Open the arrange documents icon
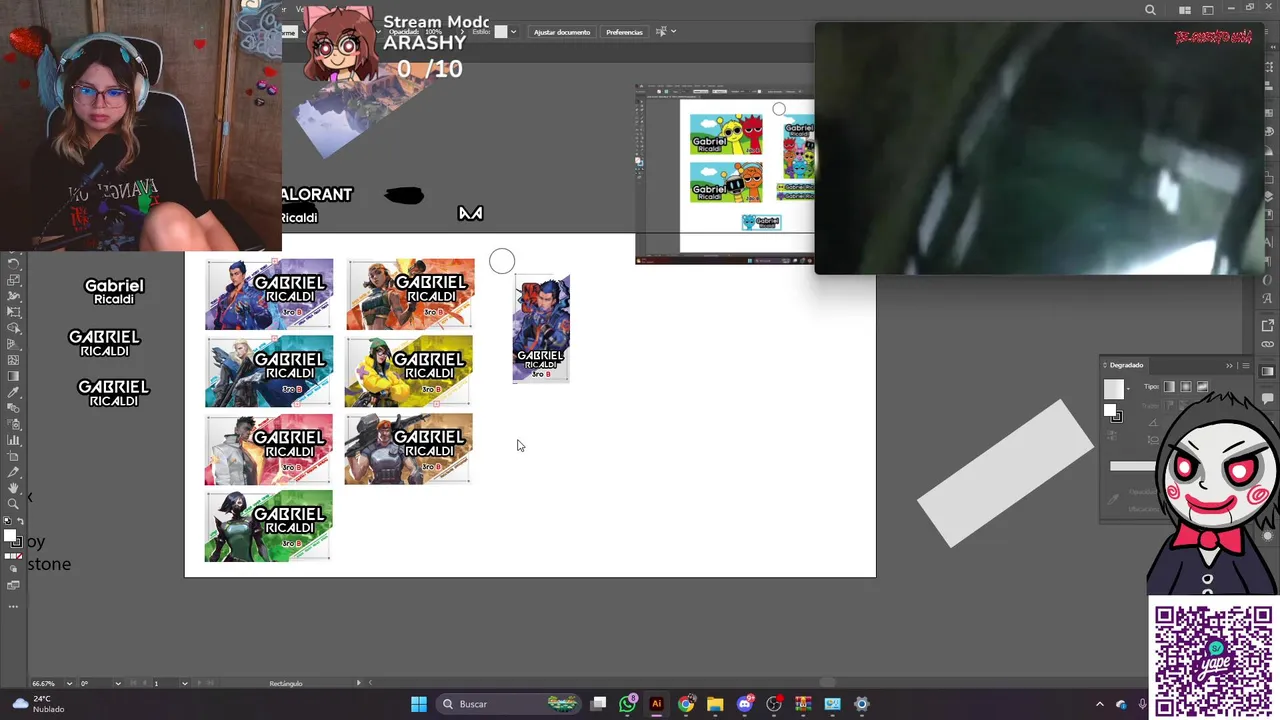1280x720 pixels. click(x=1185, y=10)
